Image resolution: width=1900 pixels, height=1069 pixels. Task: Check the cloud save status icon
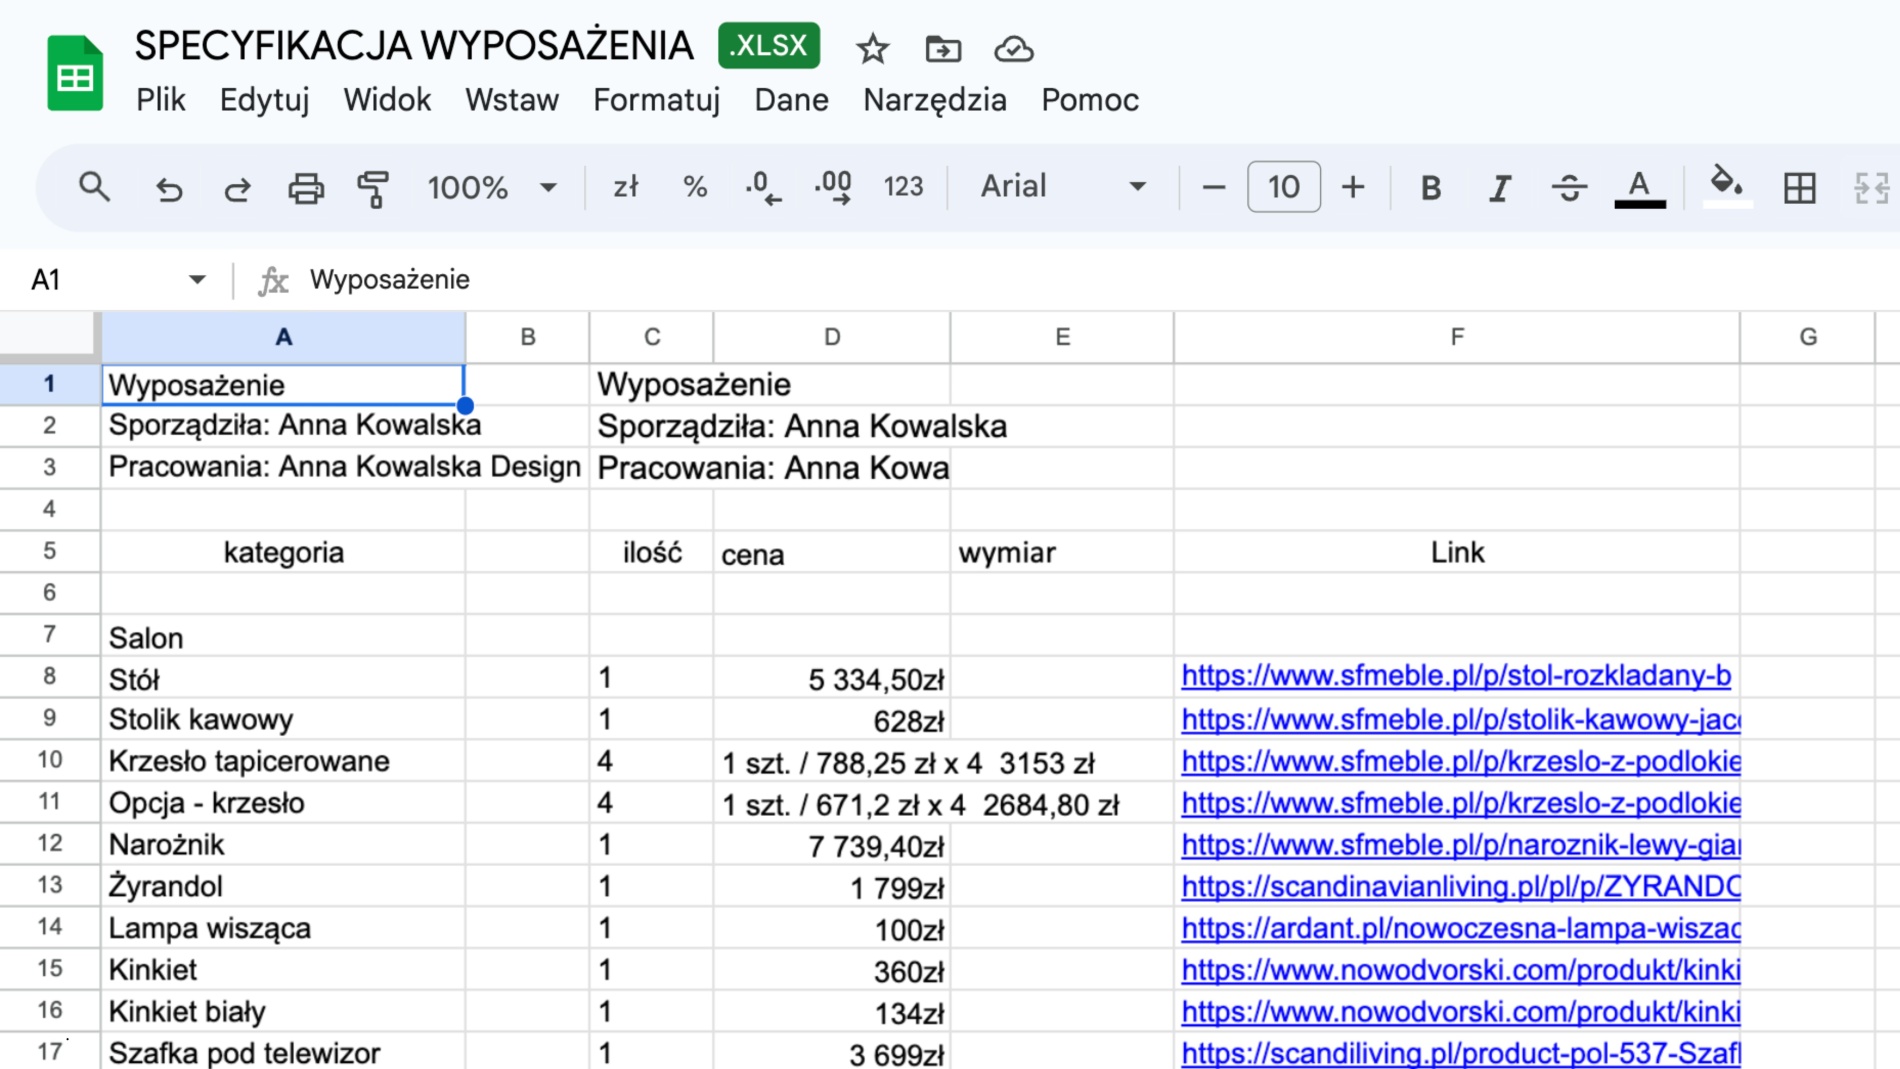pos(1013,48)
